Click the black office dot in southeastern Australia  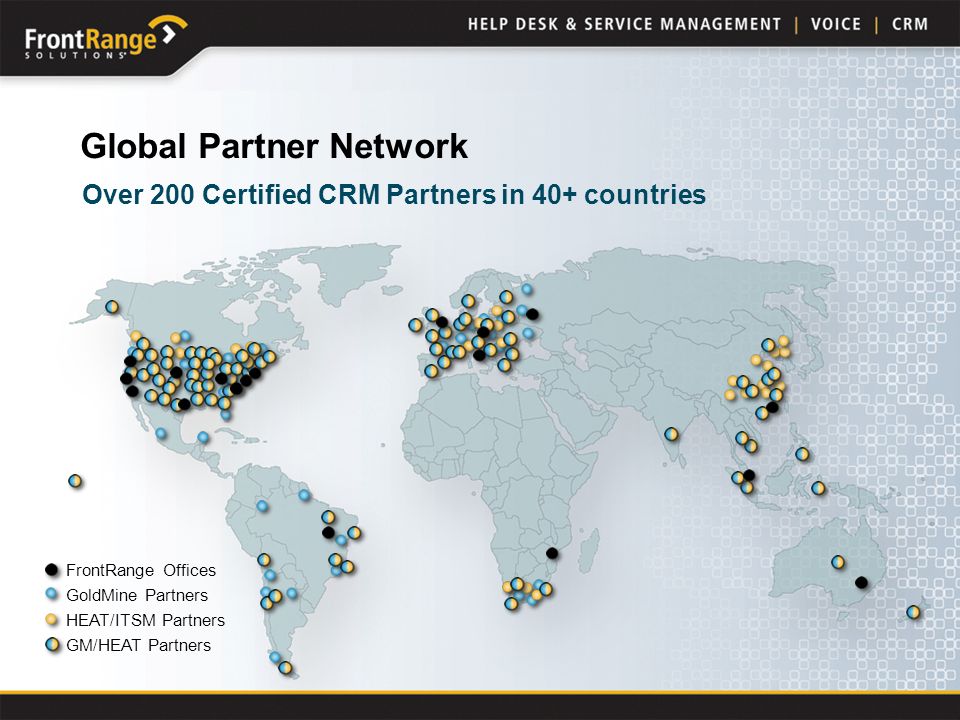[x=861, y=582]
